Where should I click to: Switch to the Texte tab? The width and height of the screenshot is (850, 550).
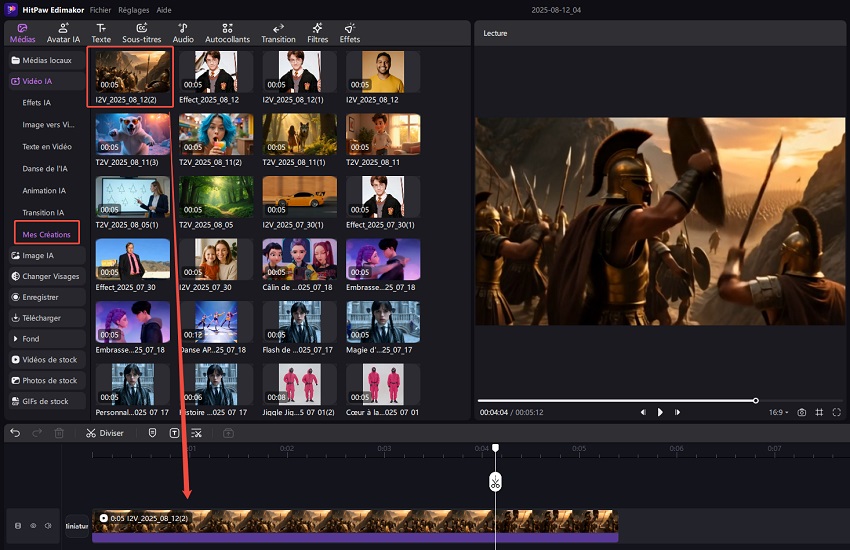(101, 33)
